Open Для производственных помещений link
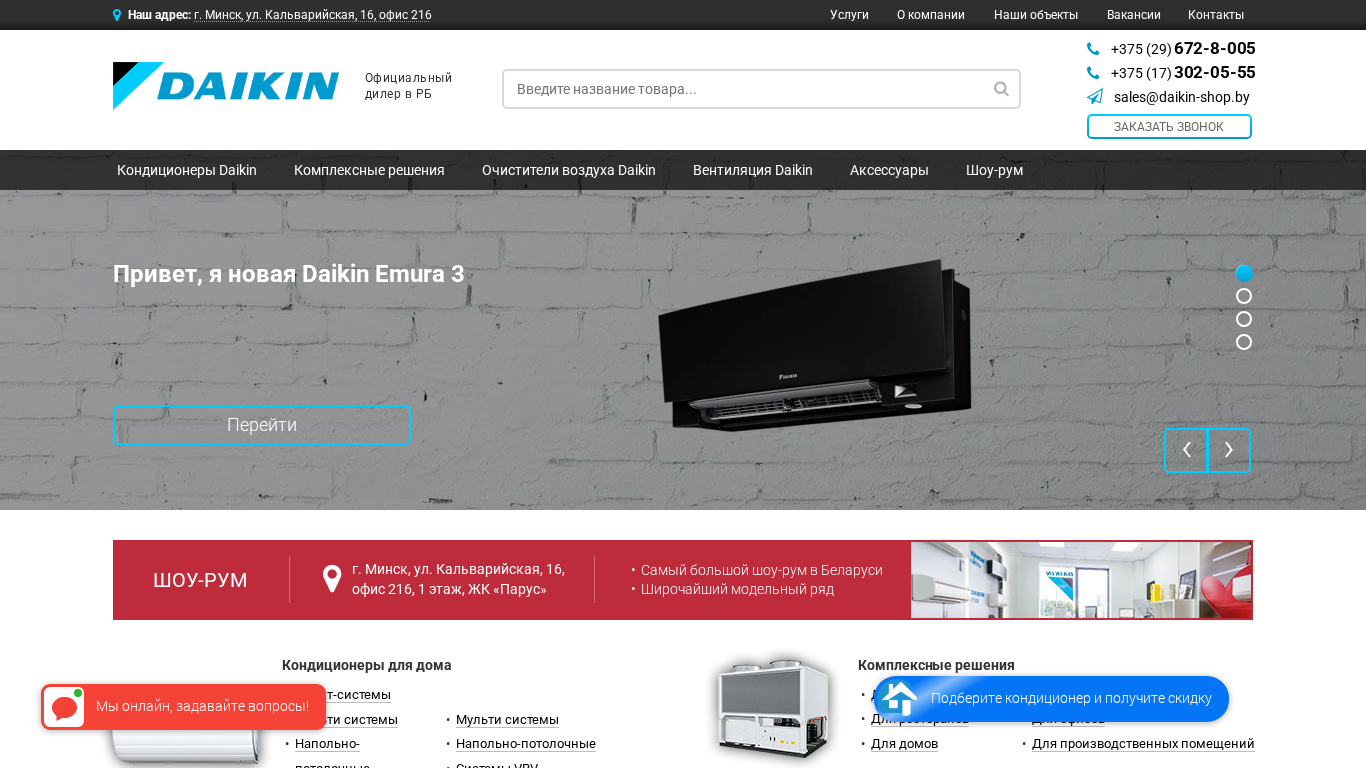The image size is (1366, 768). click(x=1143, y=744)
